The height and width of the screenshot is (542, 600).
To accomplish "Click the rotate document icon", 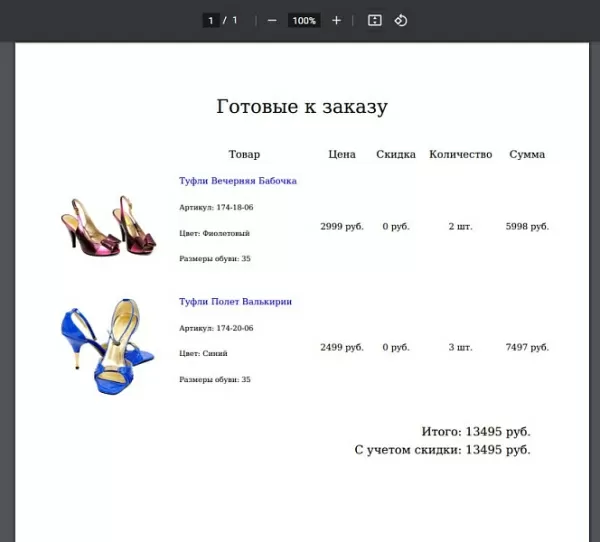I will 401,20.
